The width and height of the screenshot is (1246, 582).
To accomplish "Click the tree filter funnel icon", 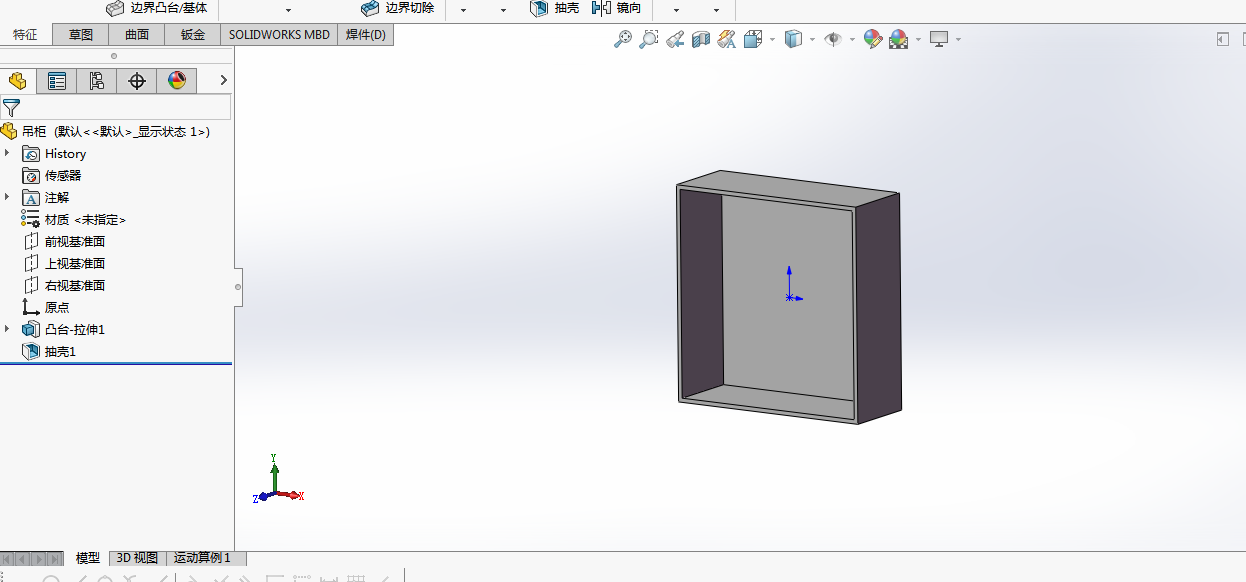I will tap(11, 108).
